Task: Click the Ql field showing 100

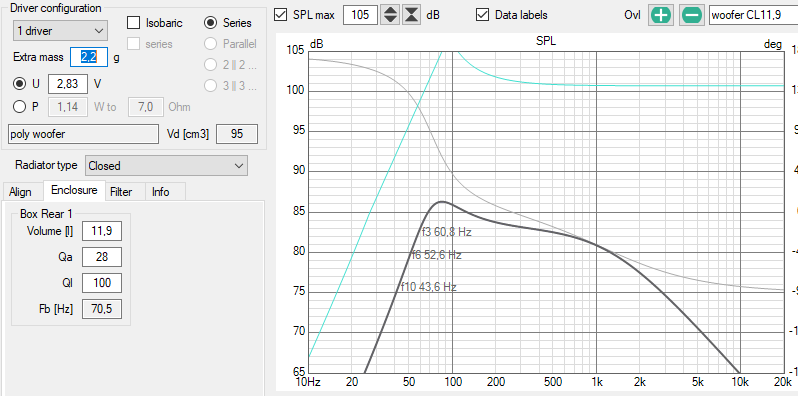Action: click(x=102, y=283)
